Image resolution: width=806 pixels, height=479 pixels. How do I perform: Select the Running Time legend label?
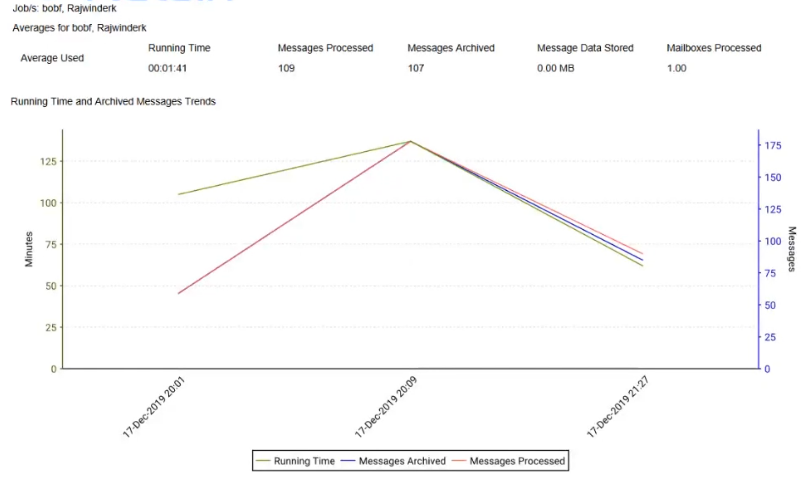pyautogui.click(x=304, y=461)
